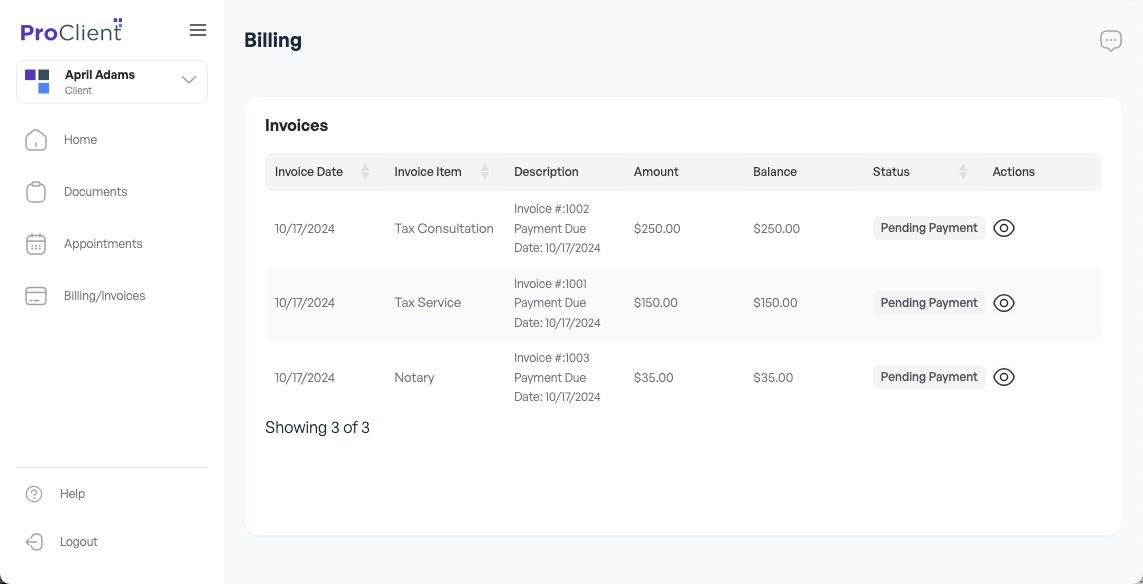Viewport: 1143px width, 584px height.
Task: View Tax Consultation invoice via eye icon
Action: click(1004, 228)
